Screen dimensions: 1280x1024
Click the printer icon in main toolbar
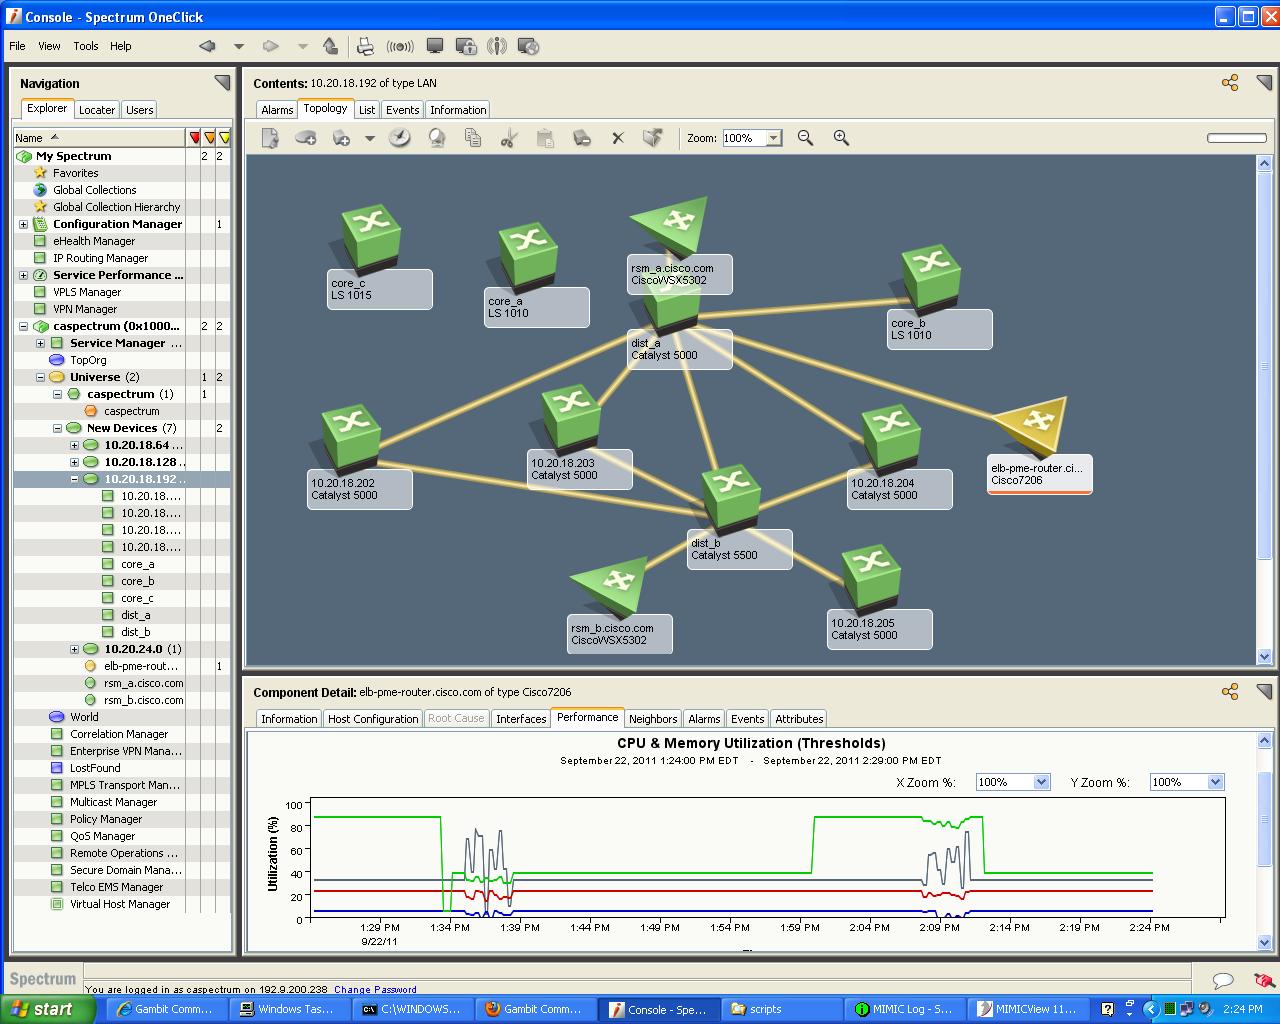tap(365, 46)
